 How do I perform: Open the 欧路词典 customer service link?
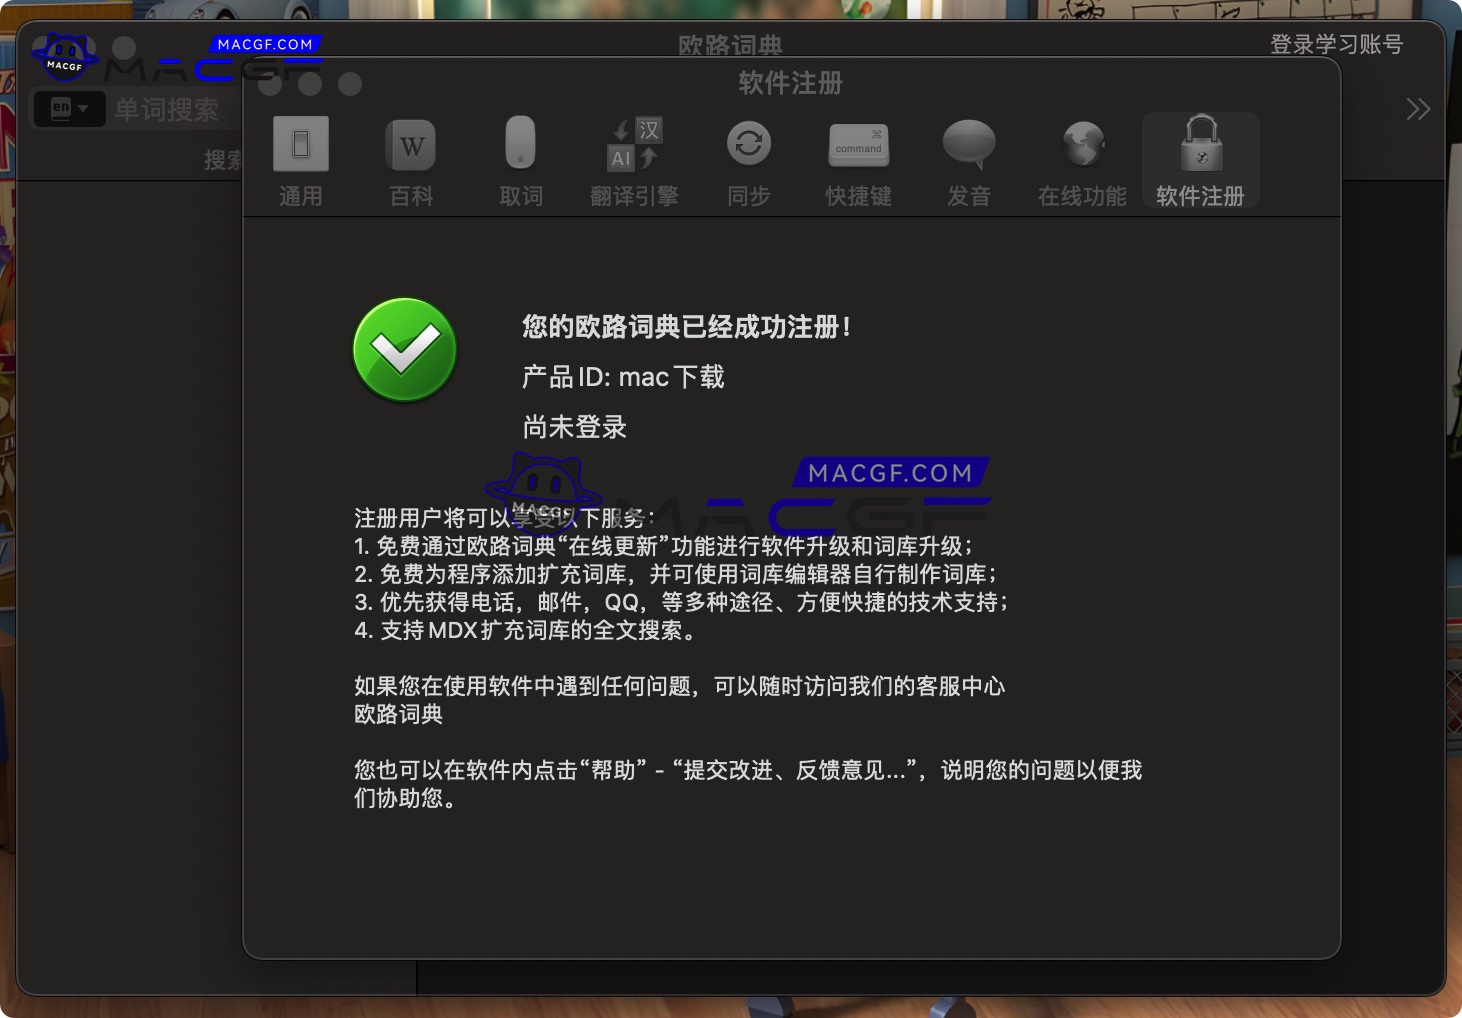coord(399,714)
